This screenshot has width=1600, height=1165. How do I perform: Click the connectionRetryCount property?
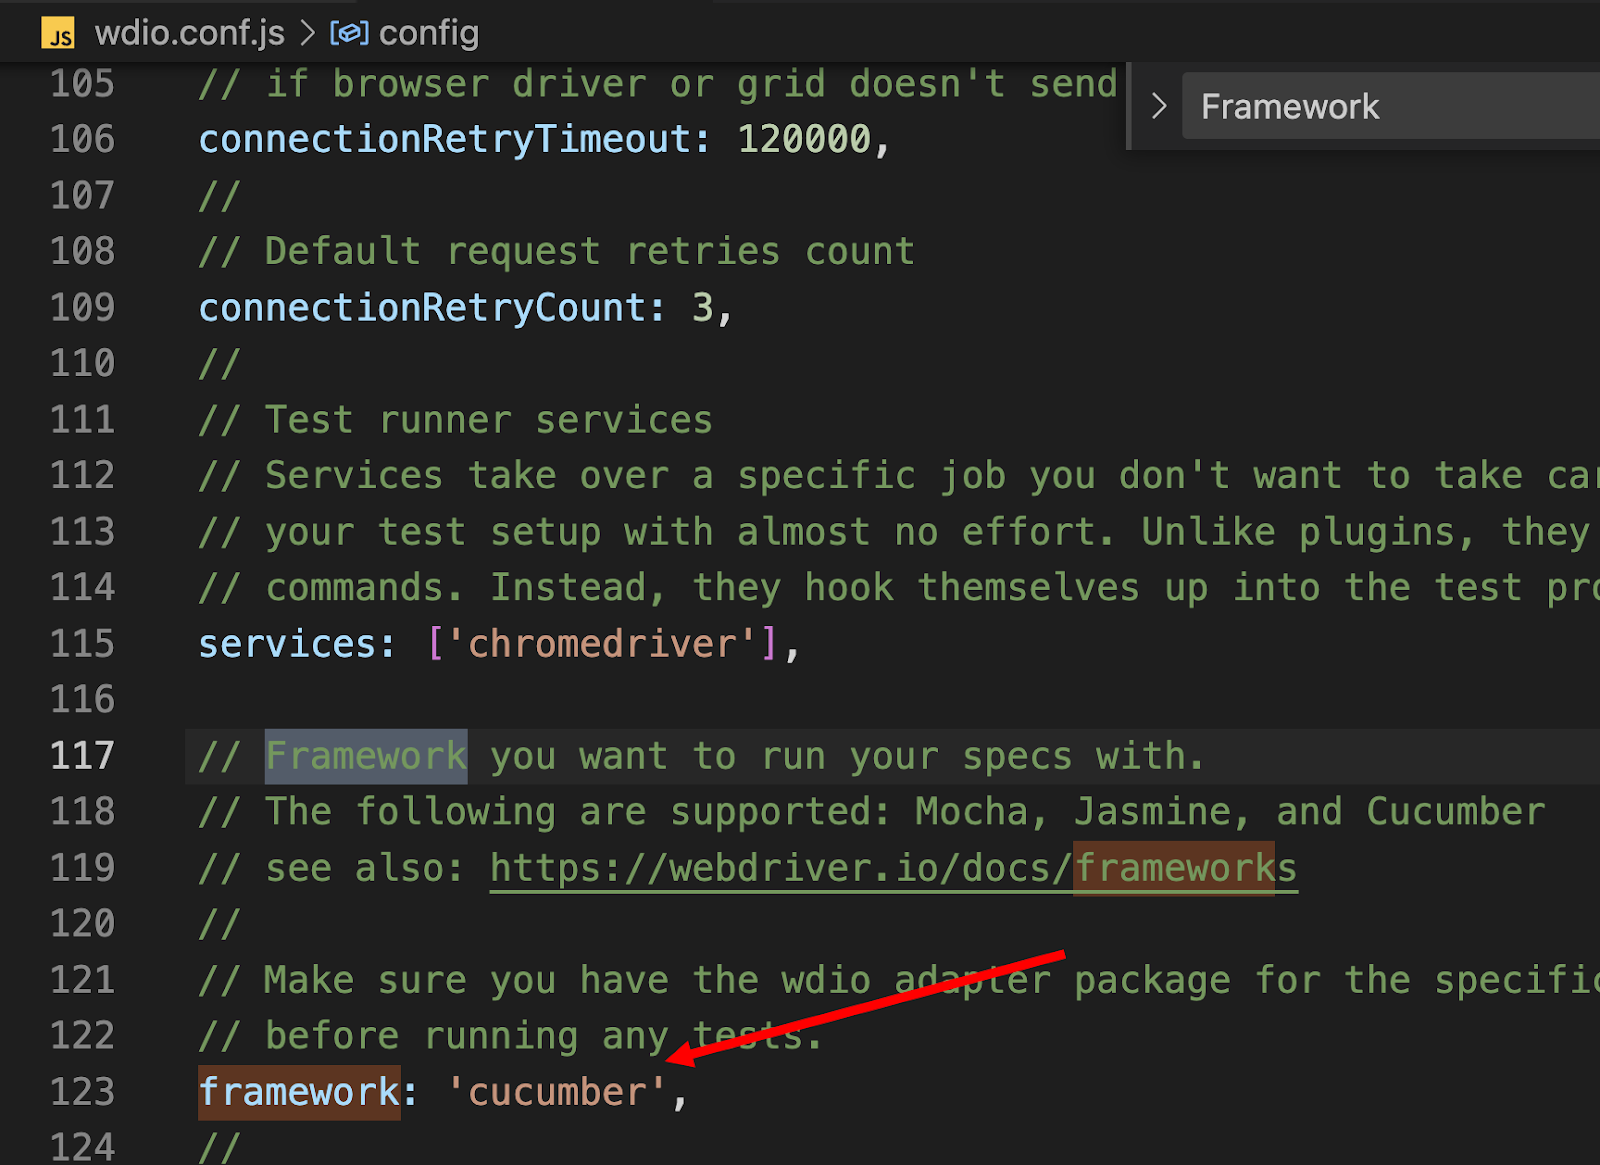click(423, 307)
